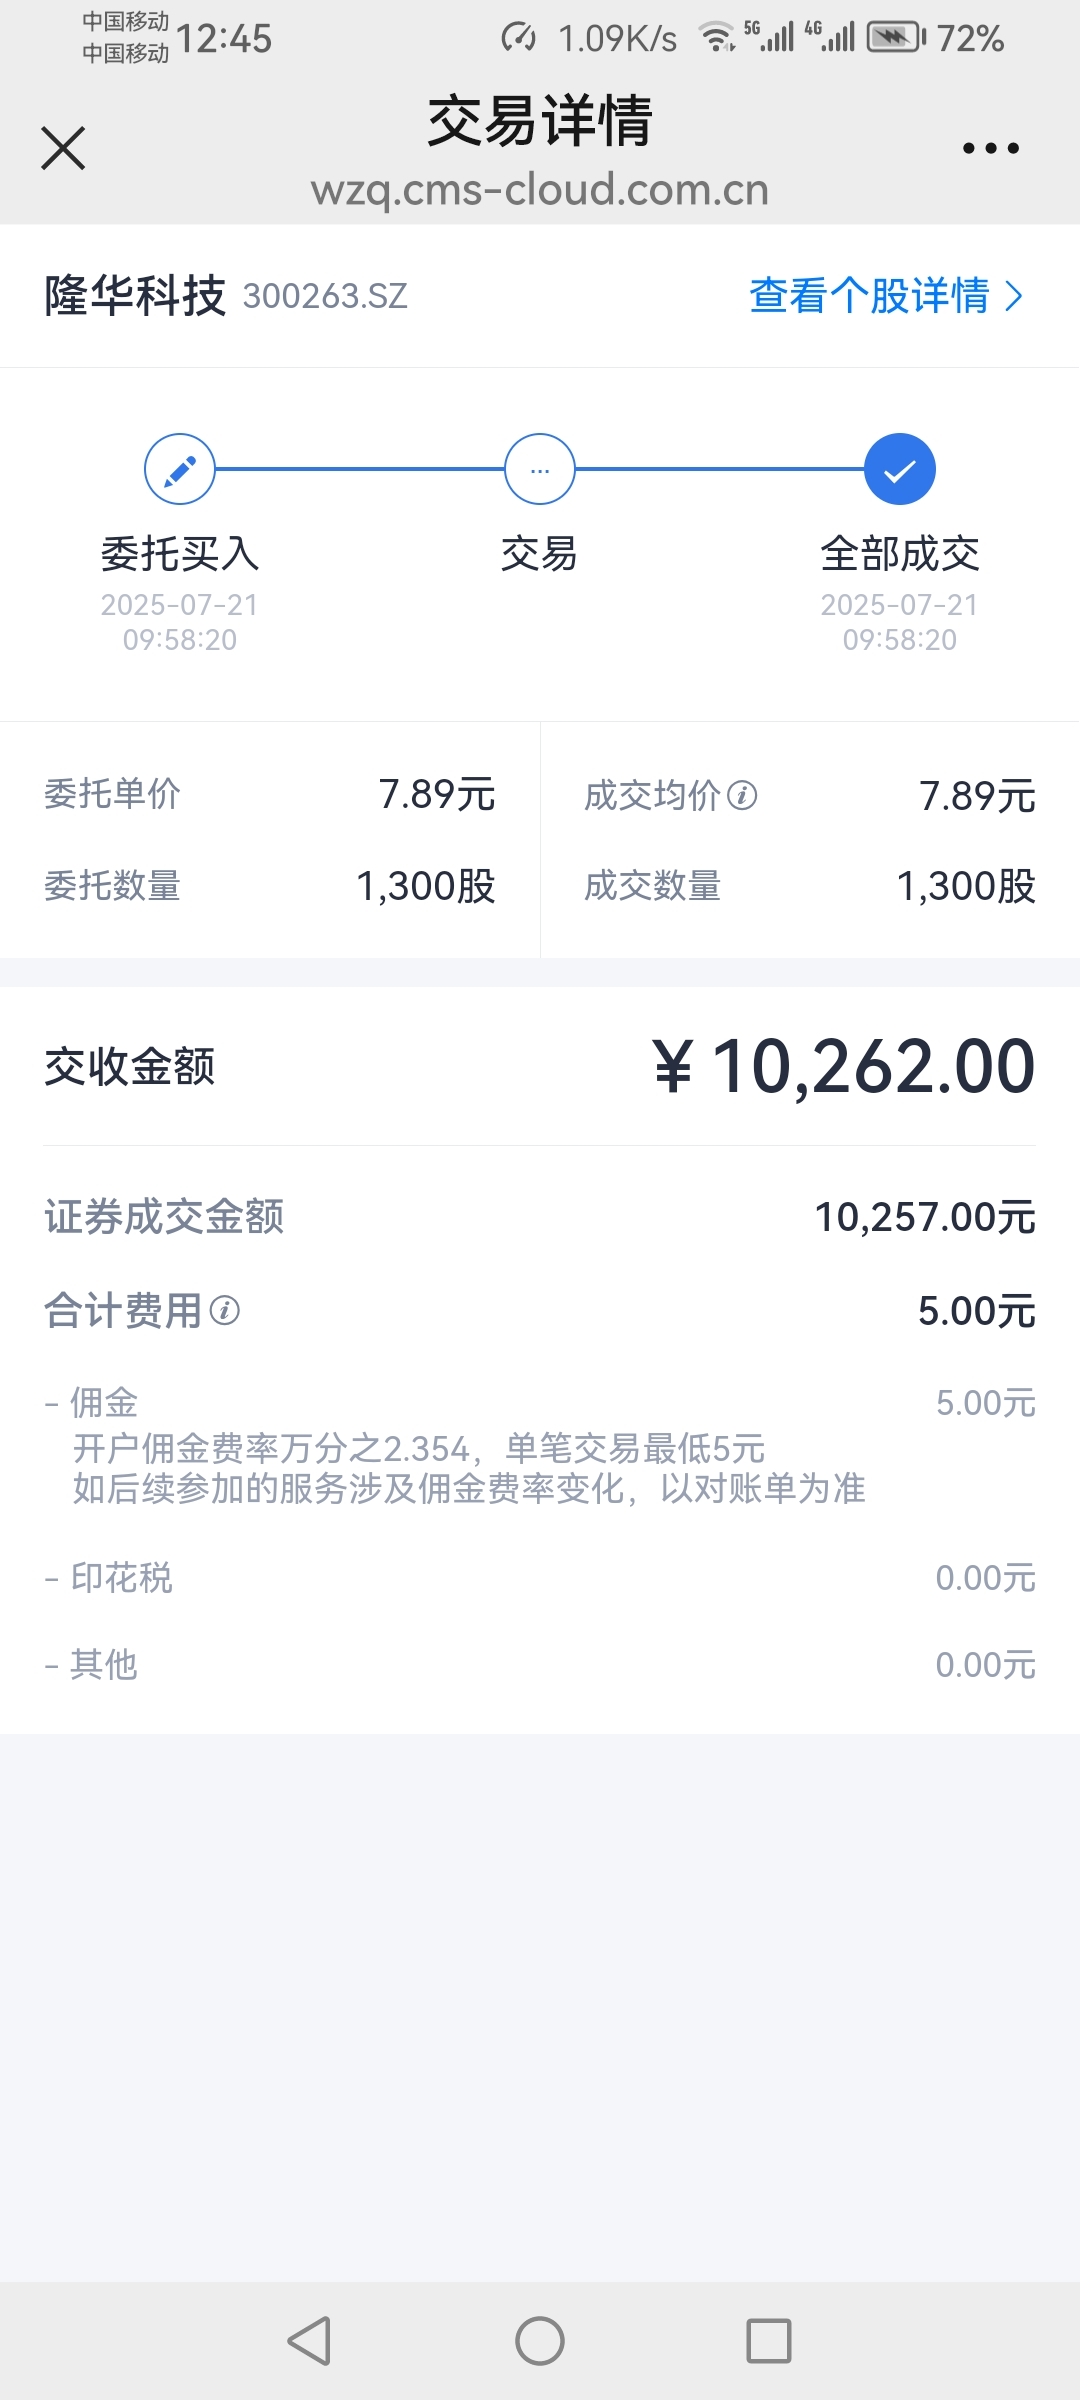Tap the 印花税 row
Screen dimensions: 1080x2400
[540, 1578]
